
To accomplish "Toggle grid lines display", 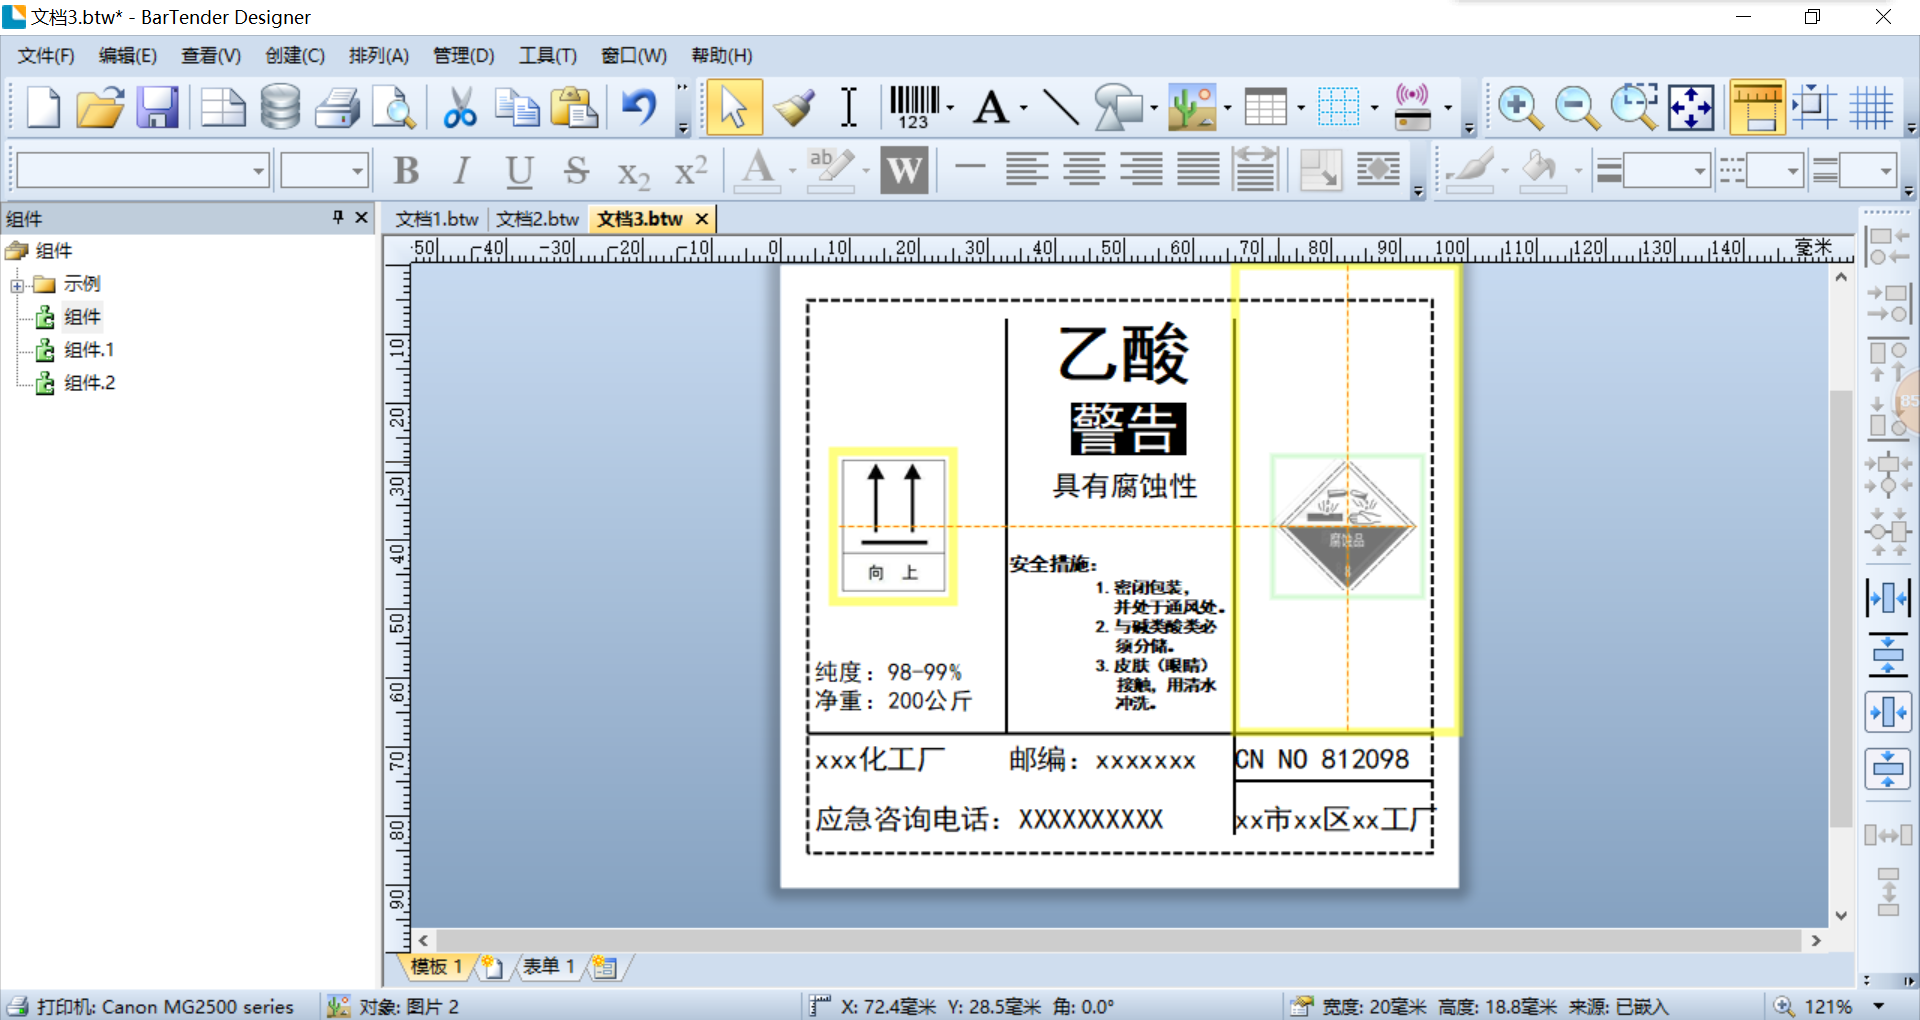I will (x=1871, y=107).
